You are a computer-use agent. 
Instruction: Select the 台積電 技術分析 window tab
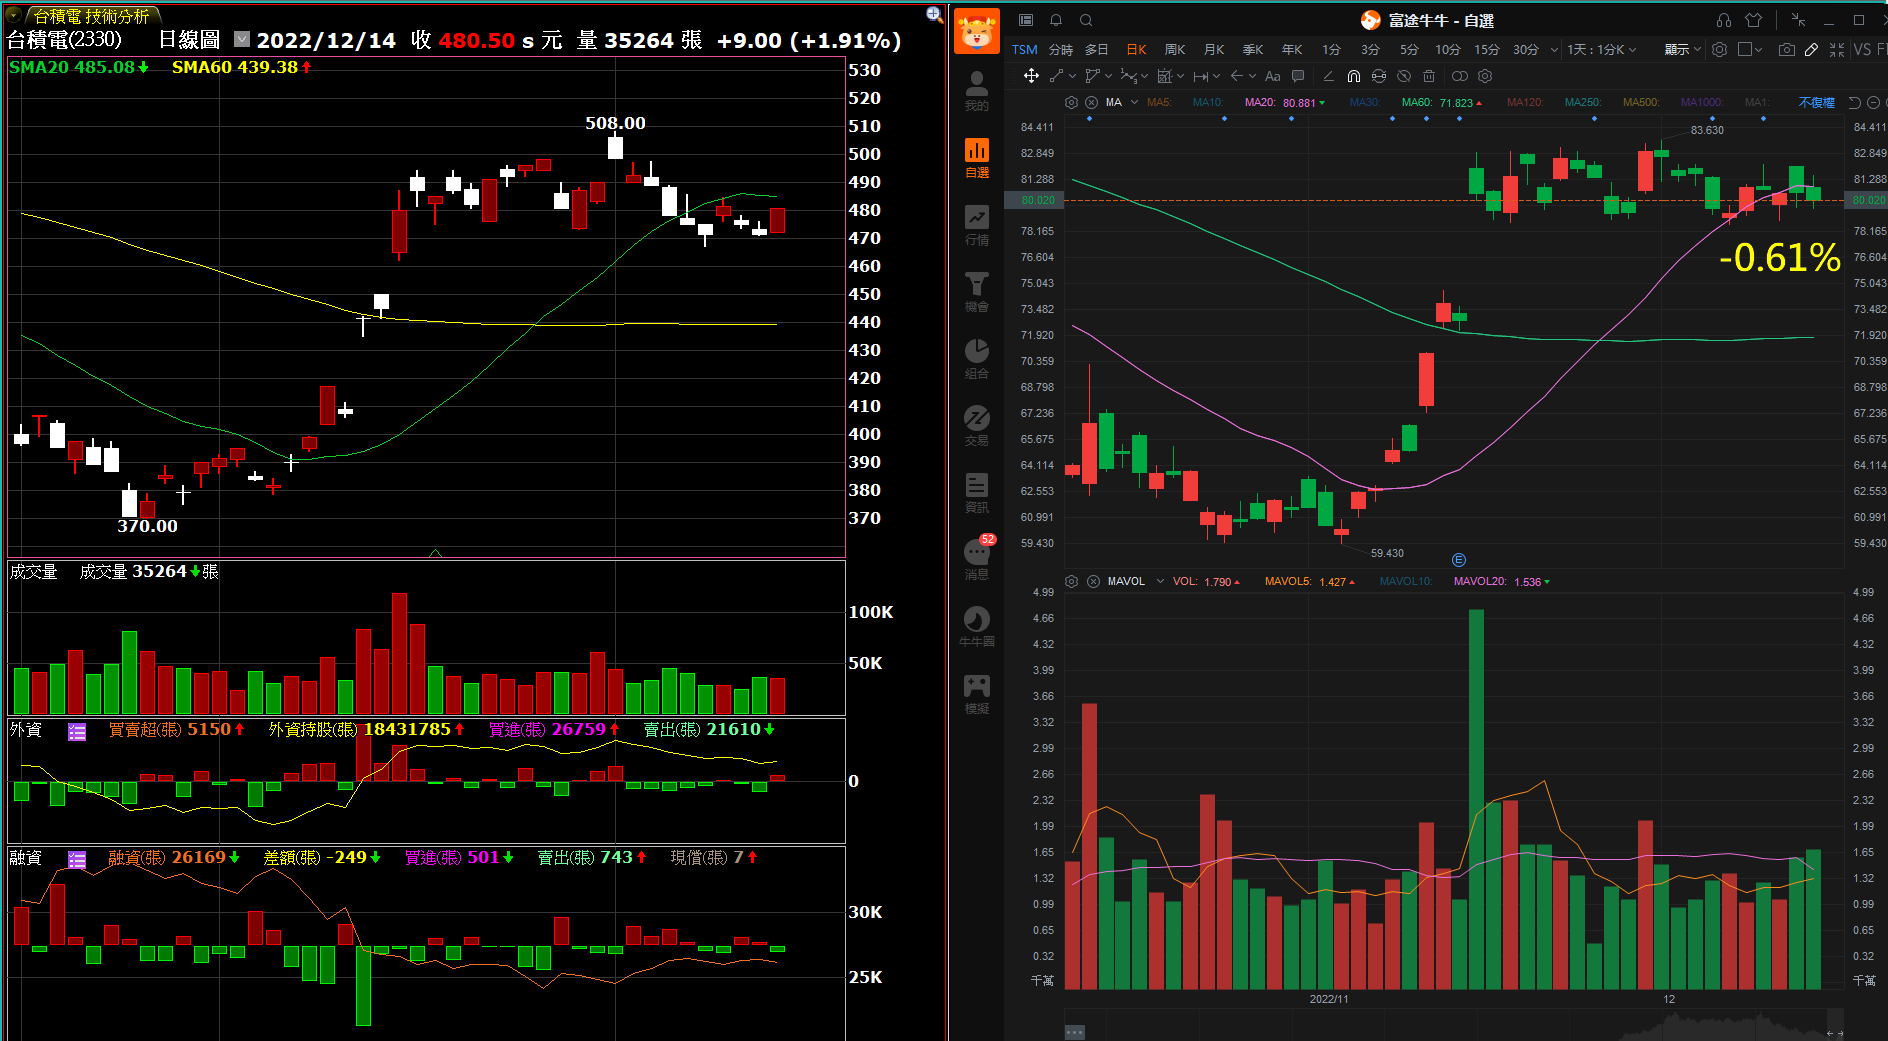tap(90, 16)
